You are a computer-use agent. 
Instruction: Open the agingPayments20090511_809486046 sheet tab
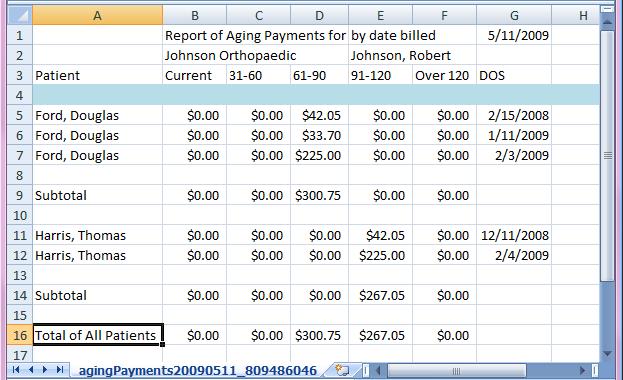pyautogui.click(x=197, y=370)
